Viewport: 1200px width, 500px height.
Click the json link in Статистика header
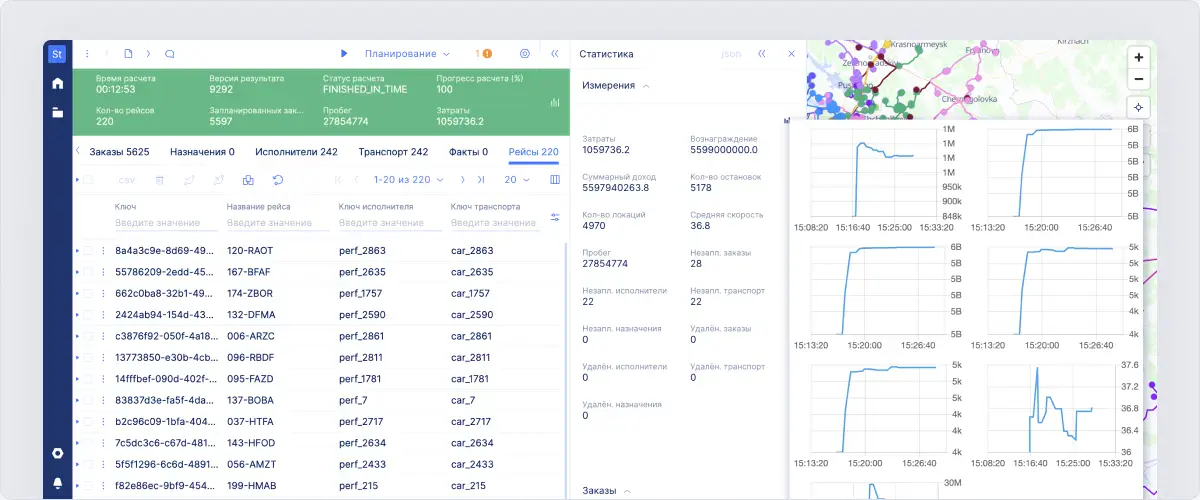731,54
